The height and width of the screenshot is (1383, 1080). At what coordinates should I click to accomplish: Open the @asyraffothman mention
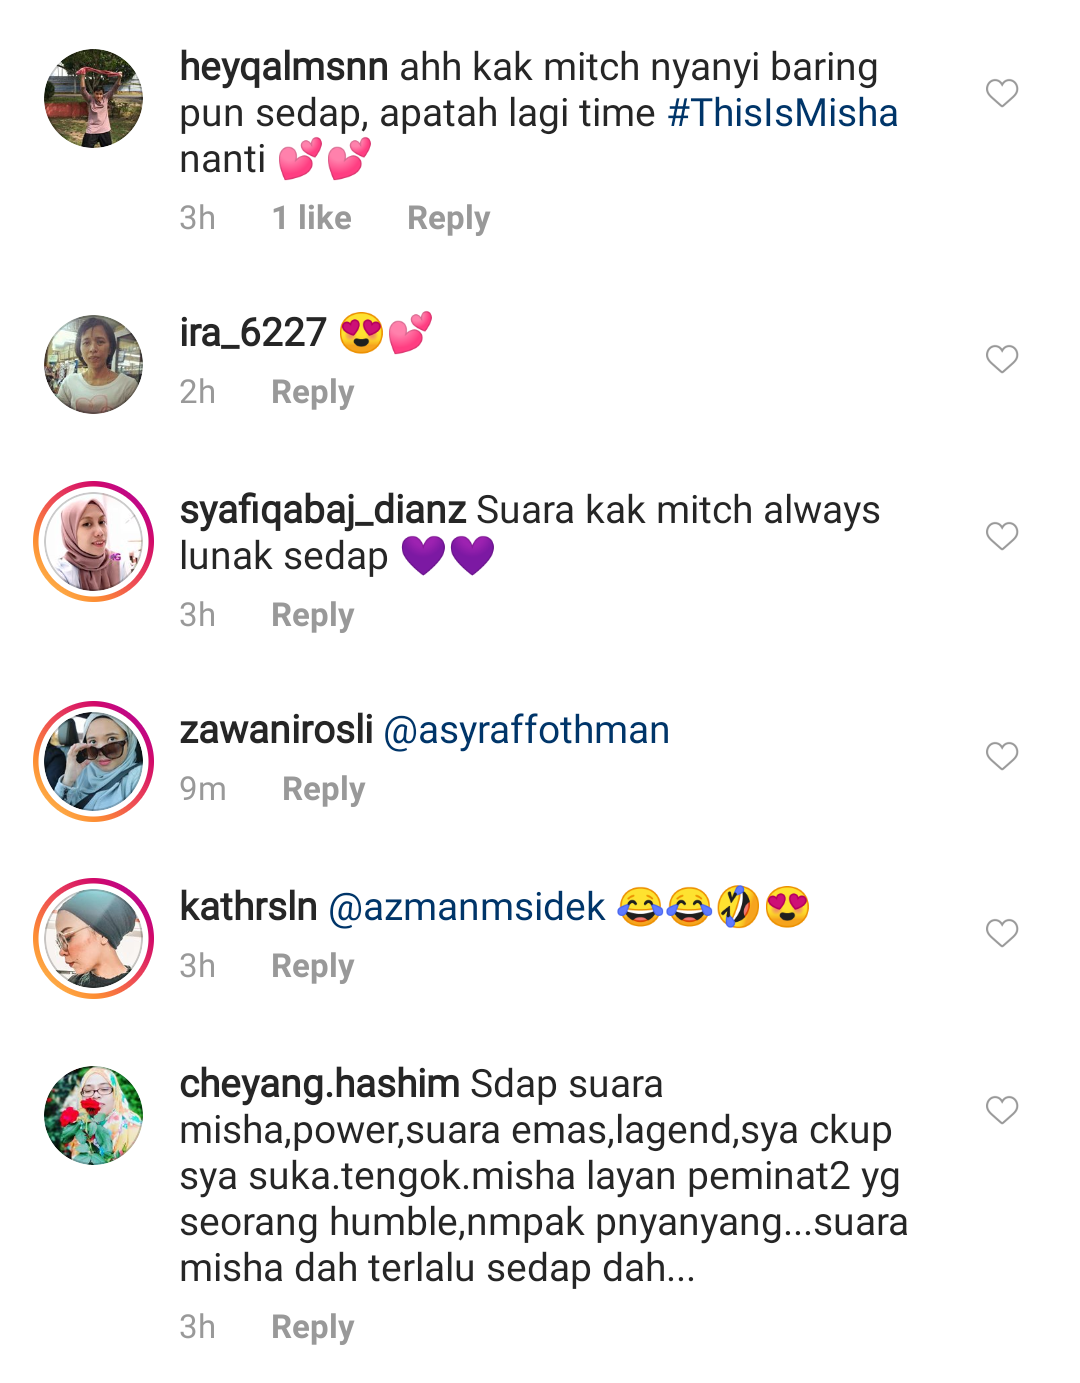[527, 731]
